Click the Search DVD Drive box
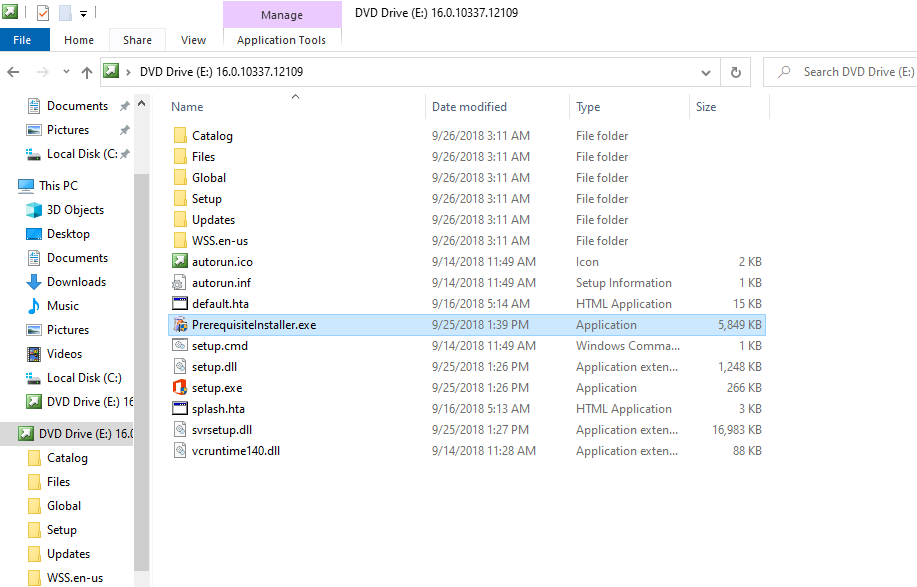Viewport: 917px width, 587px height. coord(842,72)
